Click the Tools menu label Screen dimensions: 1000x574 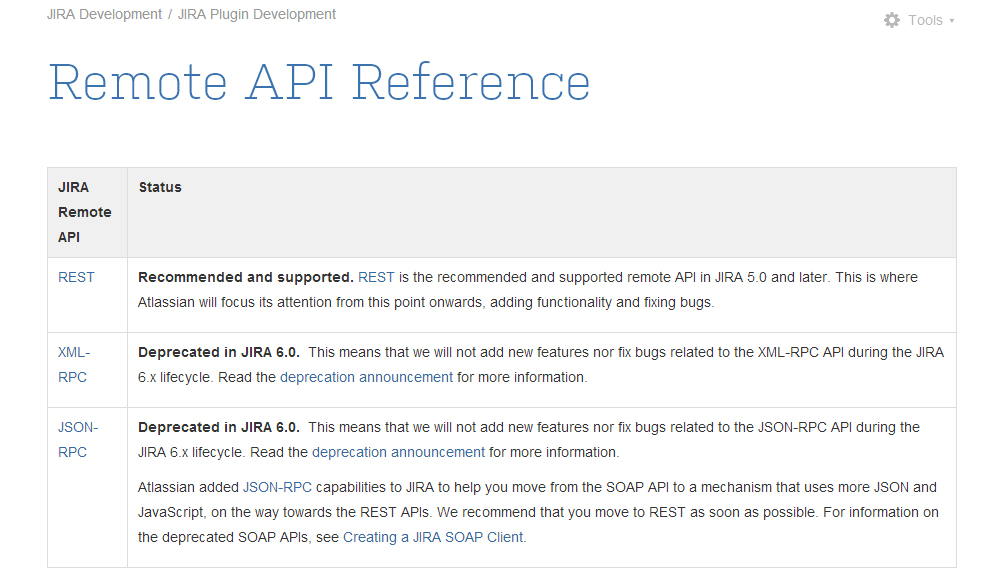click(x=925, y=20)
